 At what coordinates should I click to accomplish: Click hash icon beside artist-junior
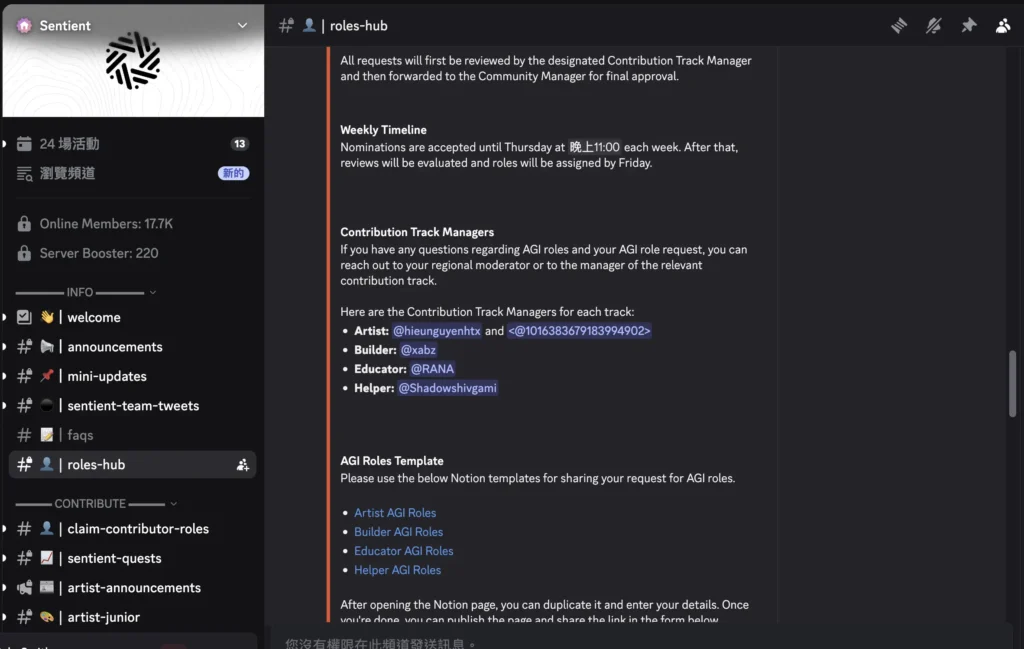(24, 617)
